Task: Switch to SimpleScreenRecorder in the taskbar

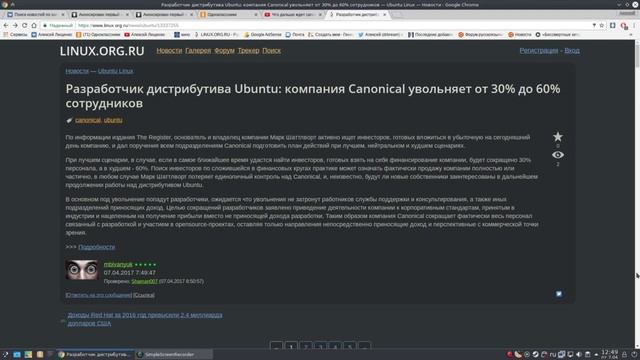Action: pyautogui.click(x=173, y=355)
